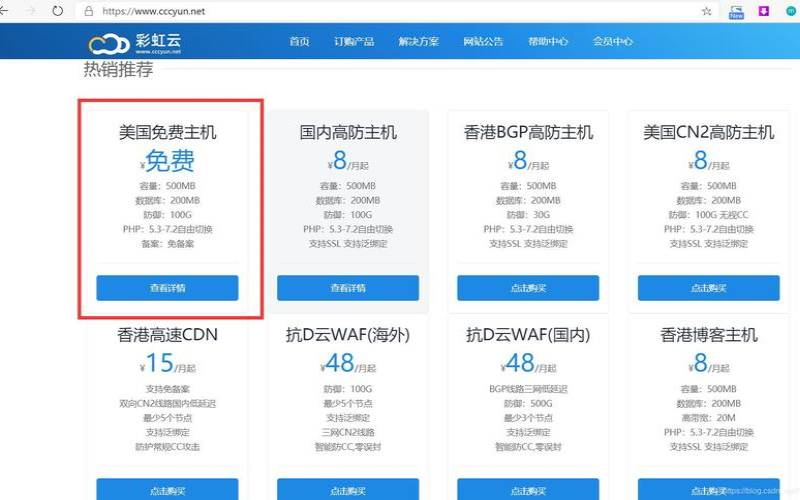Click 防御: 500G on 国内 WAF card
800x500 pixels.
[528, 404]
